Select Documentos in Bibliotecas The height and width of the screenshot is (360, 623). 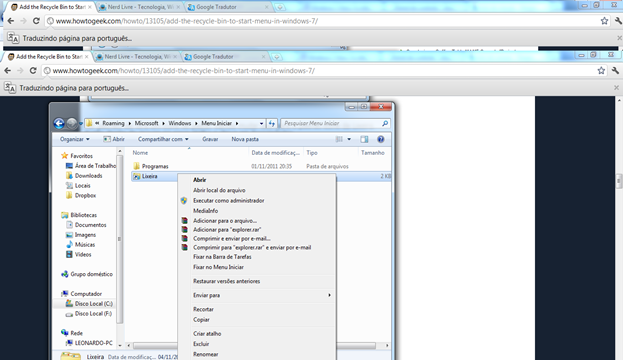coord(91,225)
